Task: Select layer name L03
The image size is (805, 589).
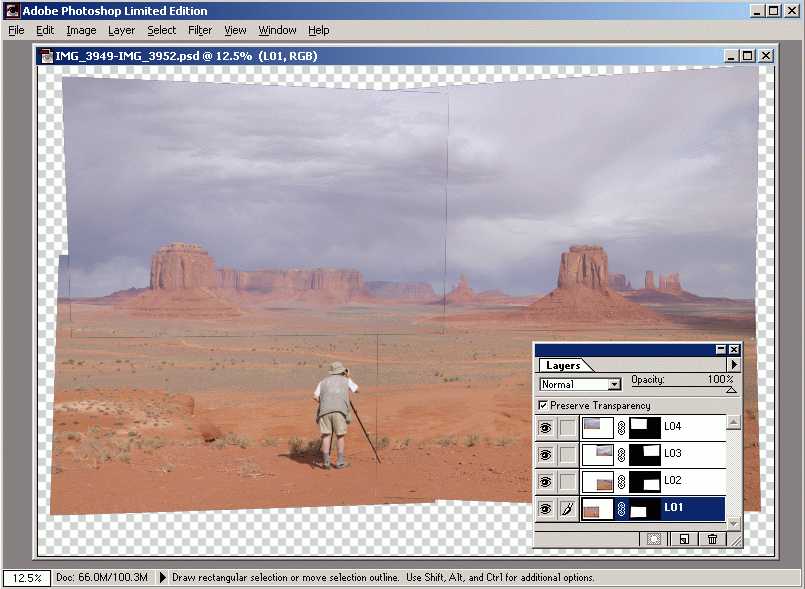Action: pyautogui.click(x=673, y=453)
